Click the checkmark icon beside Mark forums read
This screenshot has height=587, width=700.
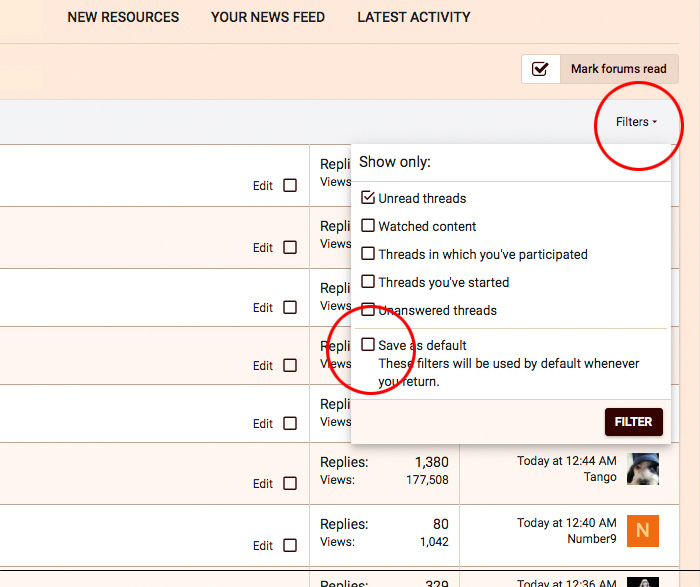(540, 69)
